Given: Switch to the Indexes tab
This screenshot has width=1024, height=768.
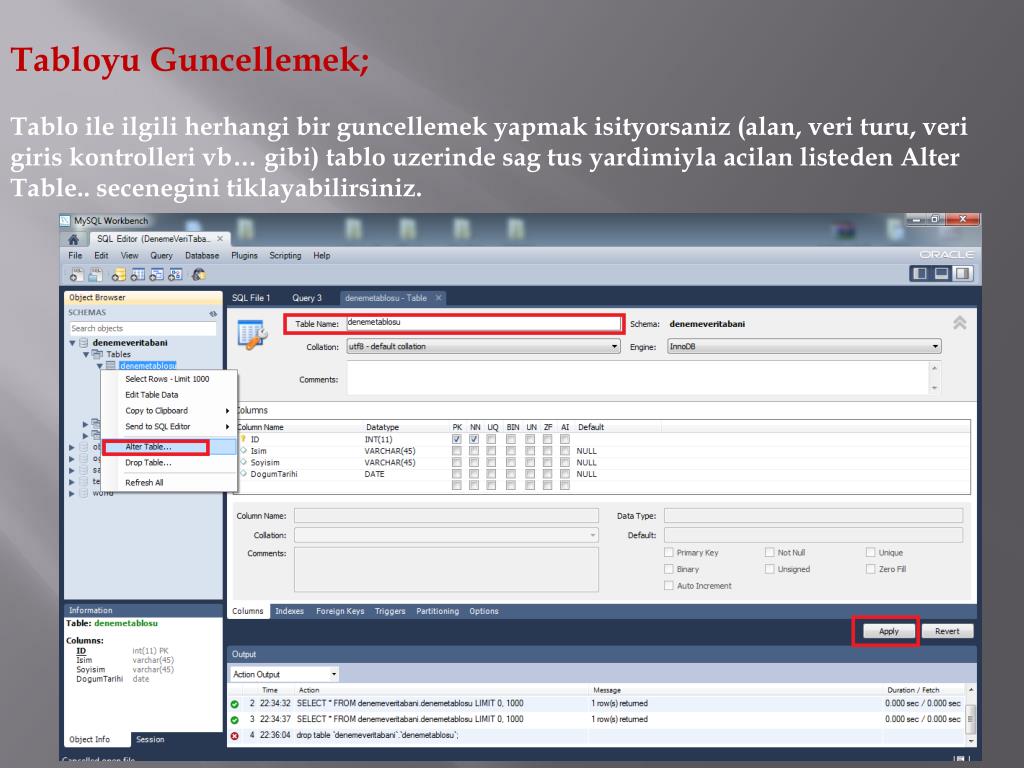Looking at the screenshot, I should (289, 611).
